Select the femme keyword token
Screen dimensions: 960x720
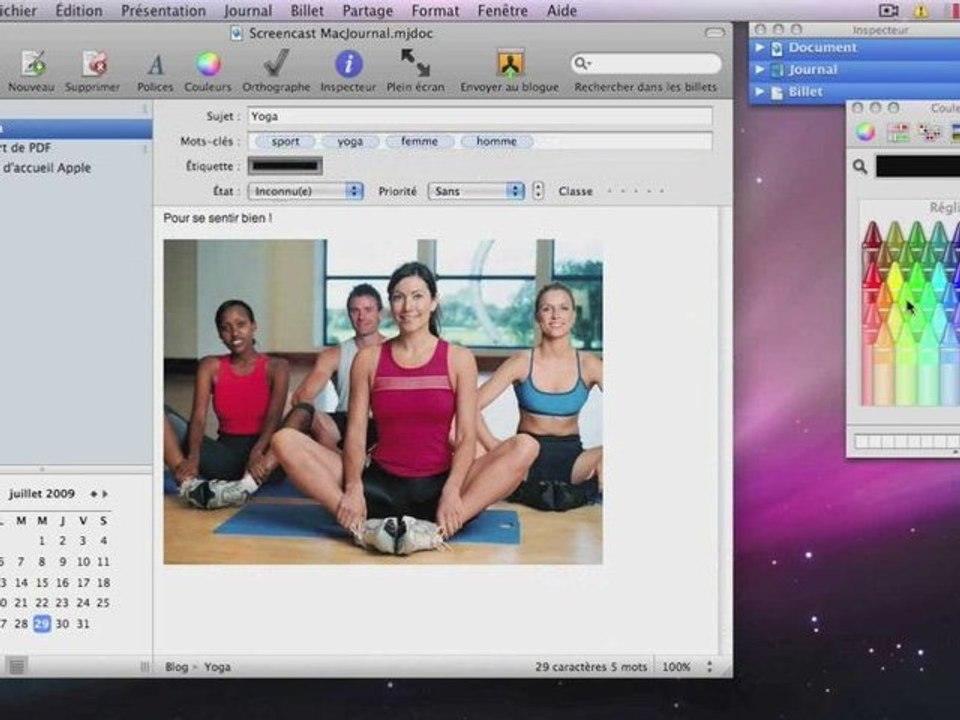coord(419,141)
